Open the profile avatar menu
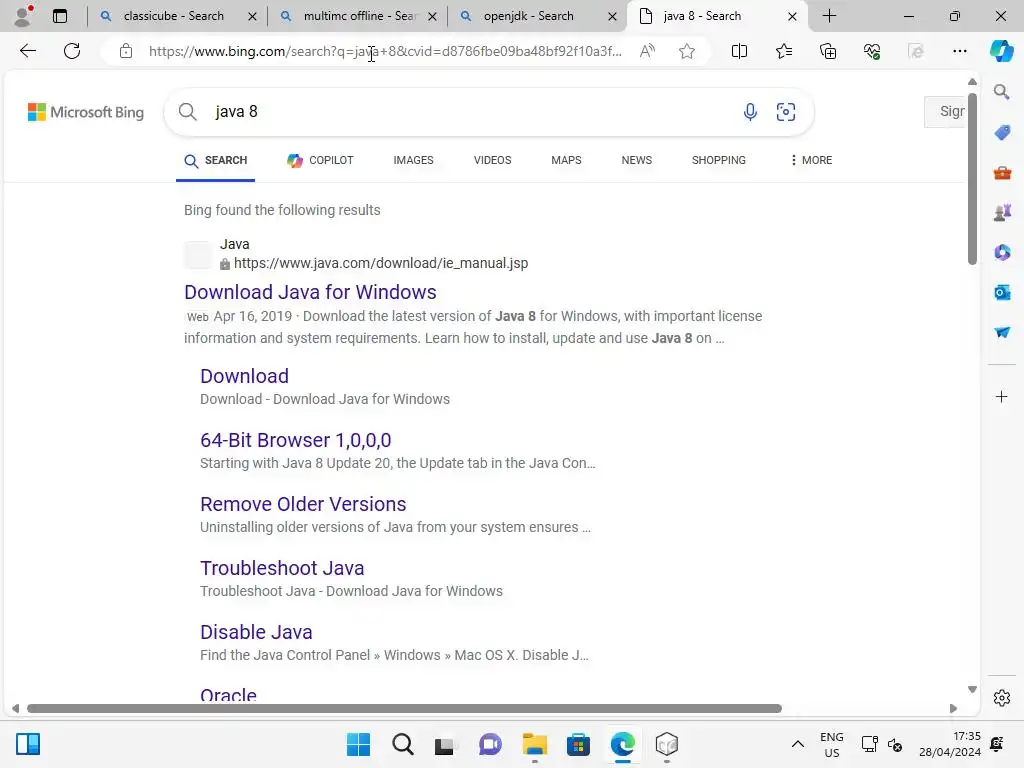Viewport: 1024px width, 768px height. point(24,16)
